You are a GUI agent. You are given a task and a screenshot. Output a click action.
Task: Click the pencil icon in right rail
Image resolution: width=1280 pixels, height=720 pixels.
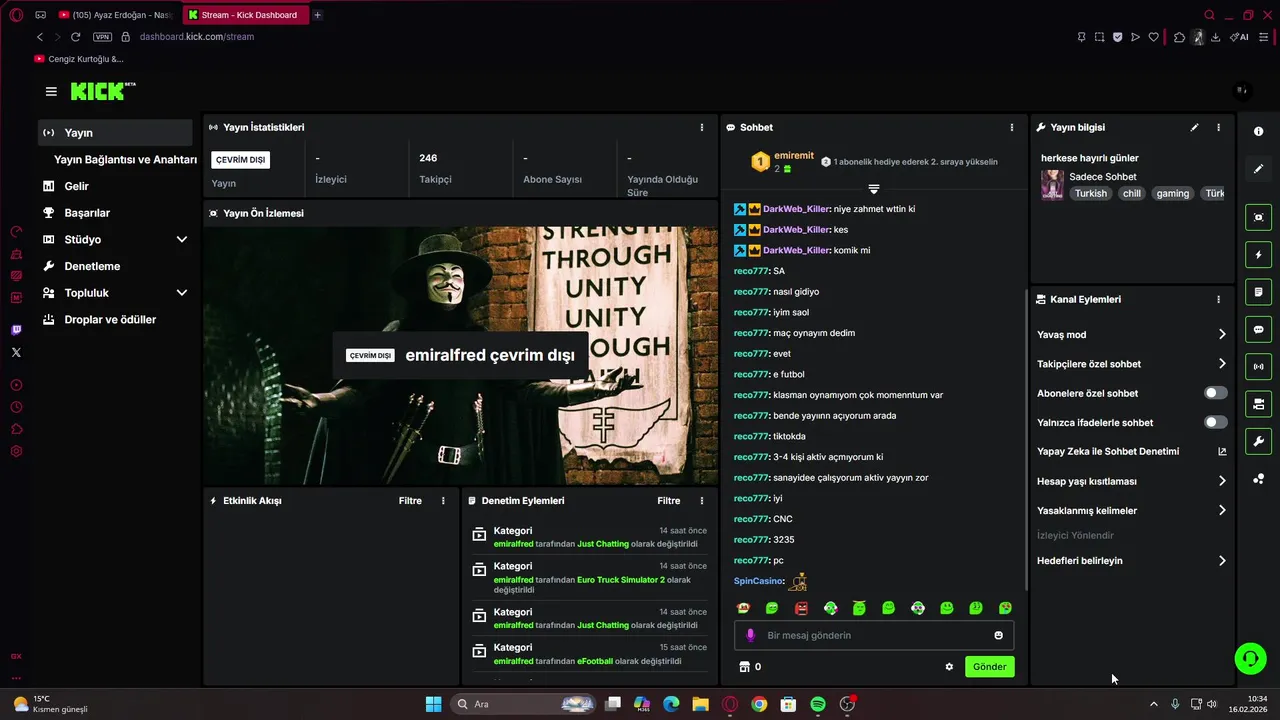click(1259, 169)
